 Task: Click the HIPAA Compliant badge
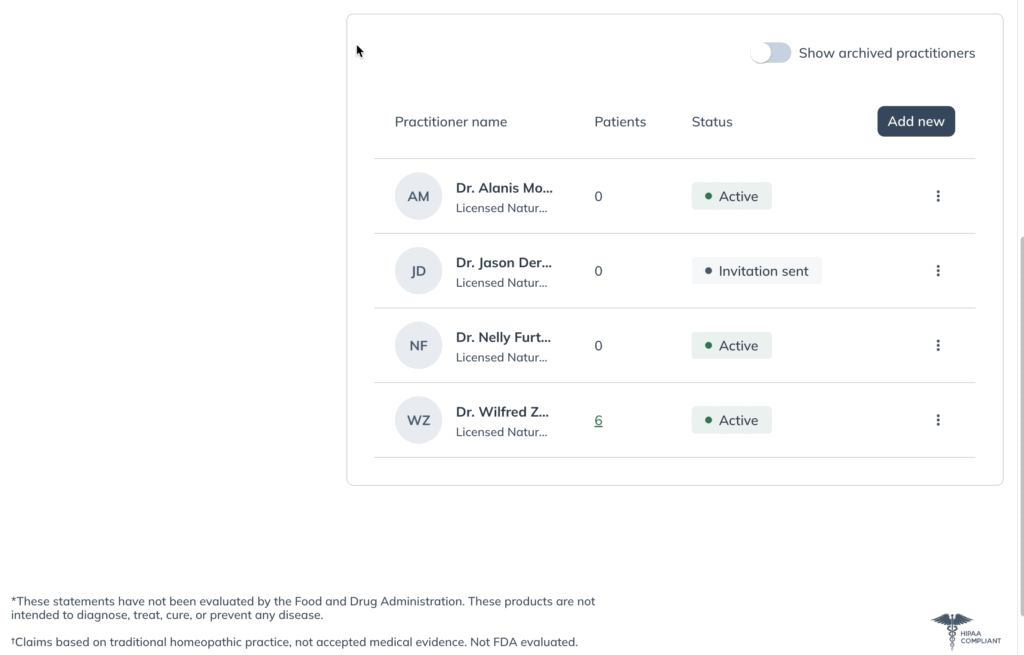pyautogui.click(x=966, y=631)
